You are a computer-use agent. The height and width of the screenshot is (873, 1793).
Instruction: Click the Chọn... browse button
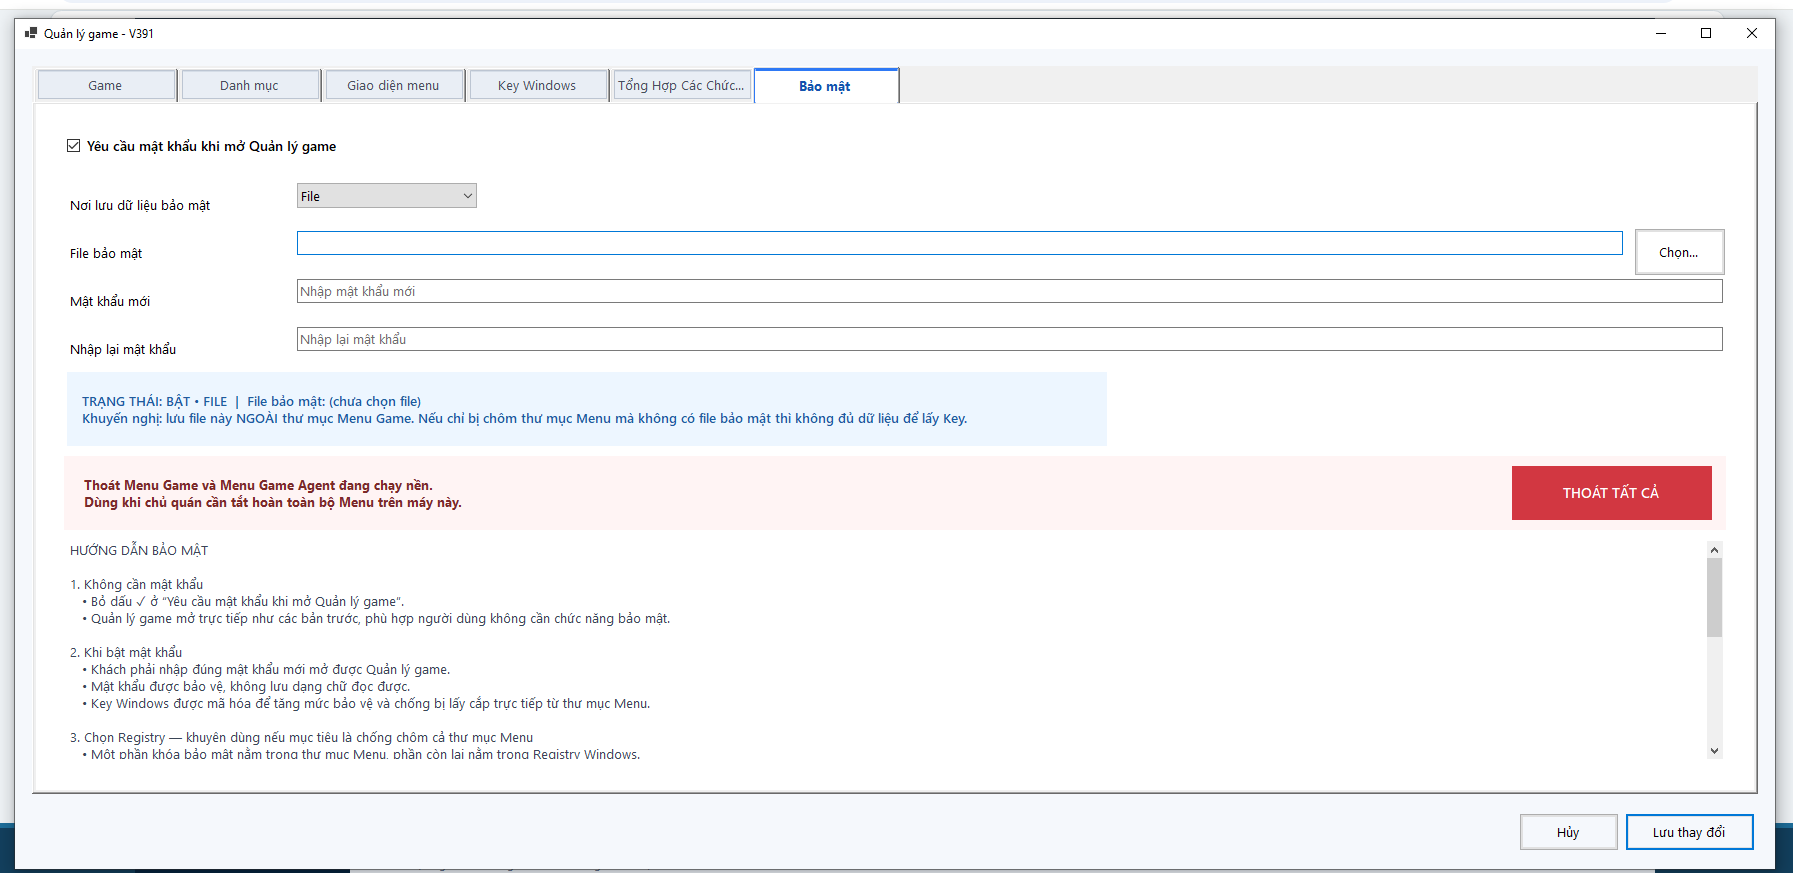pos(1680,252)
